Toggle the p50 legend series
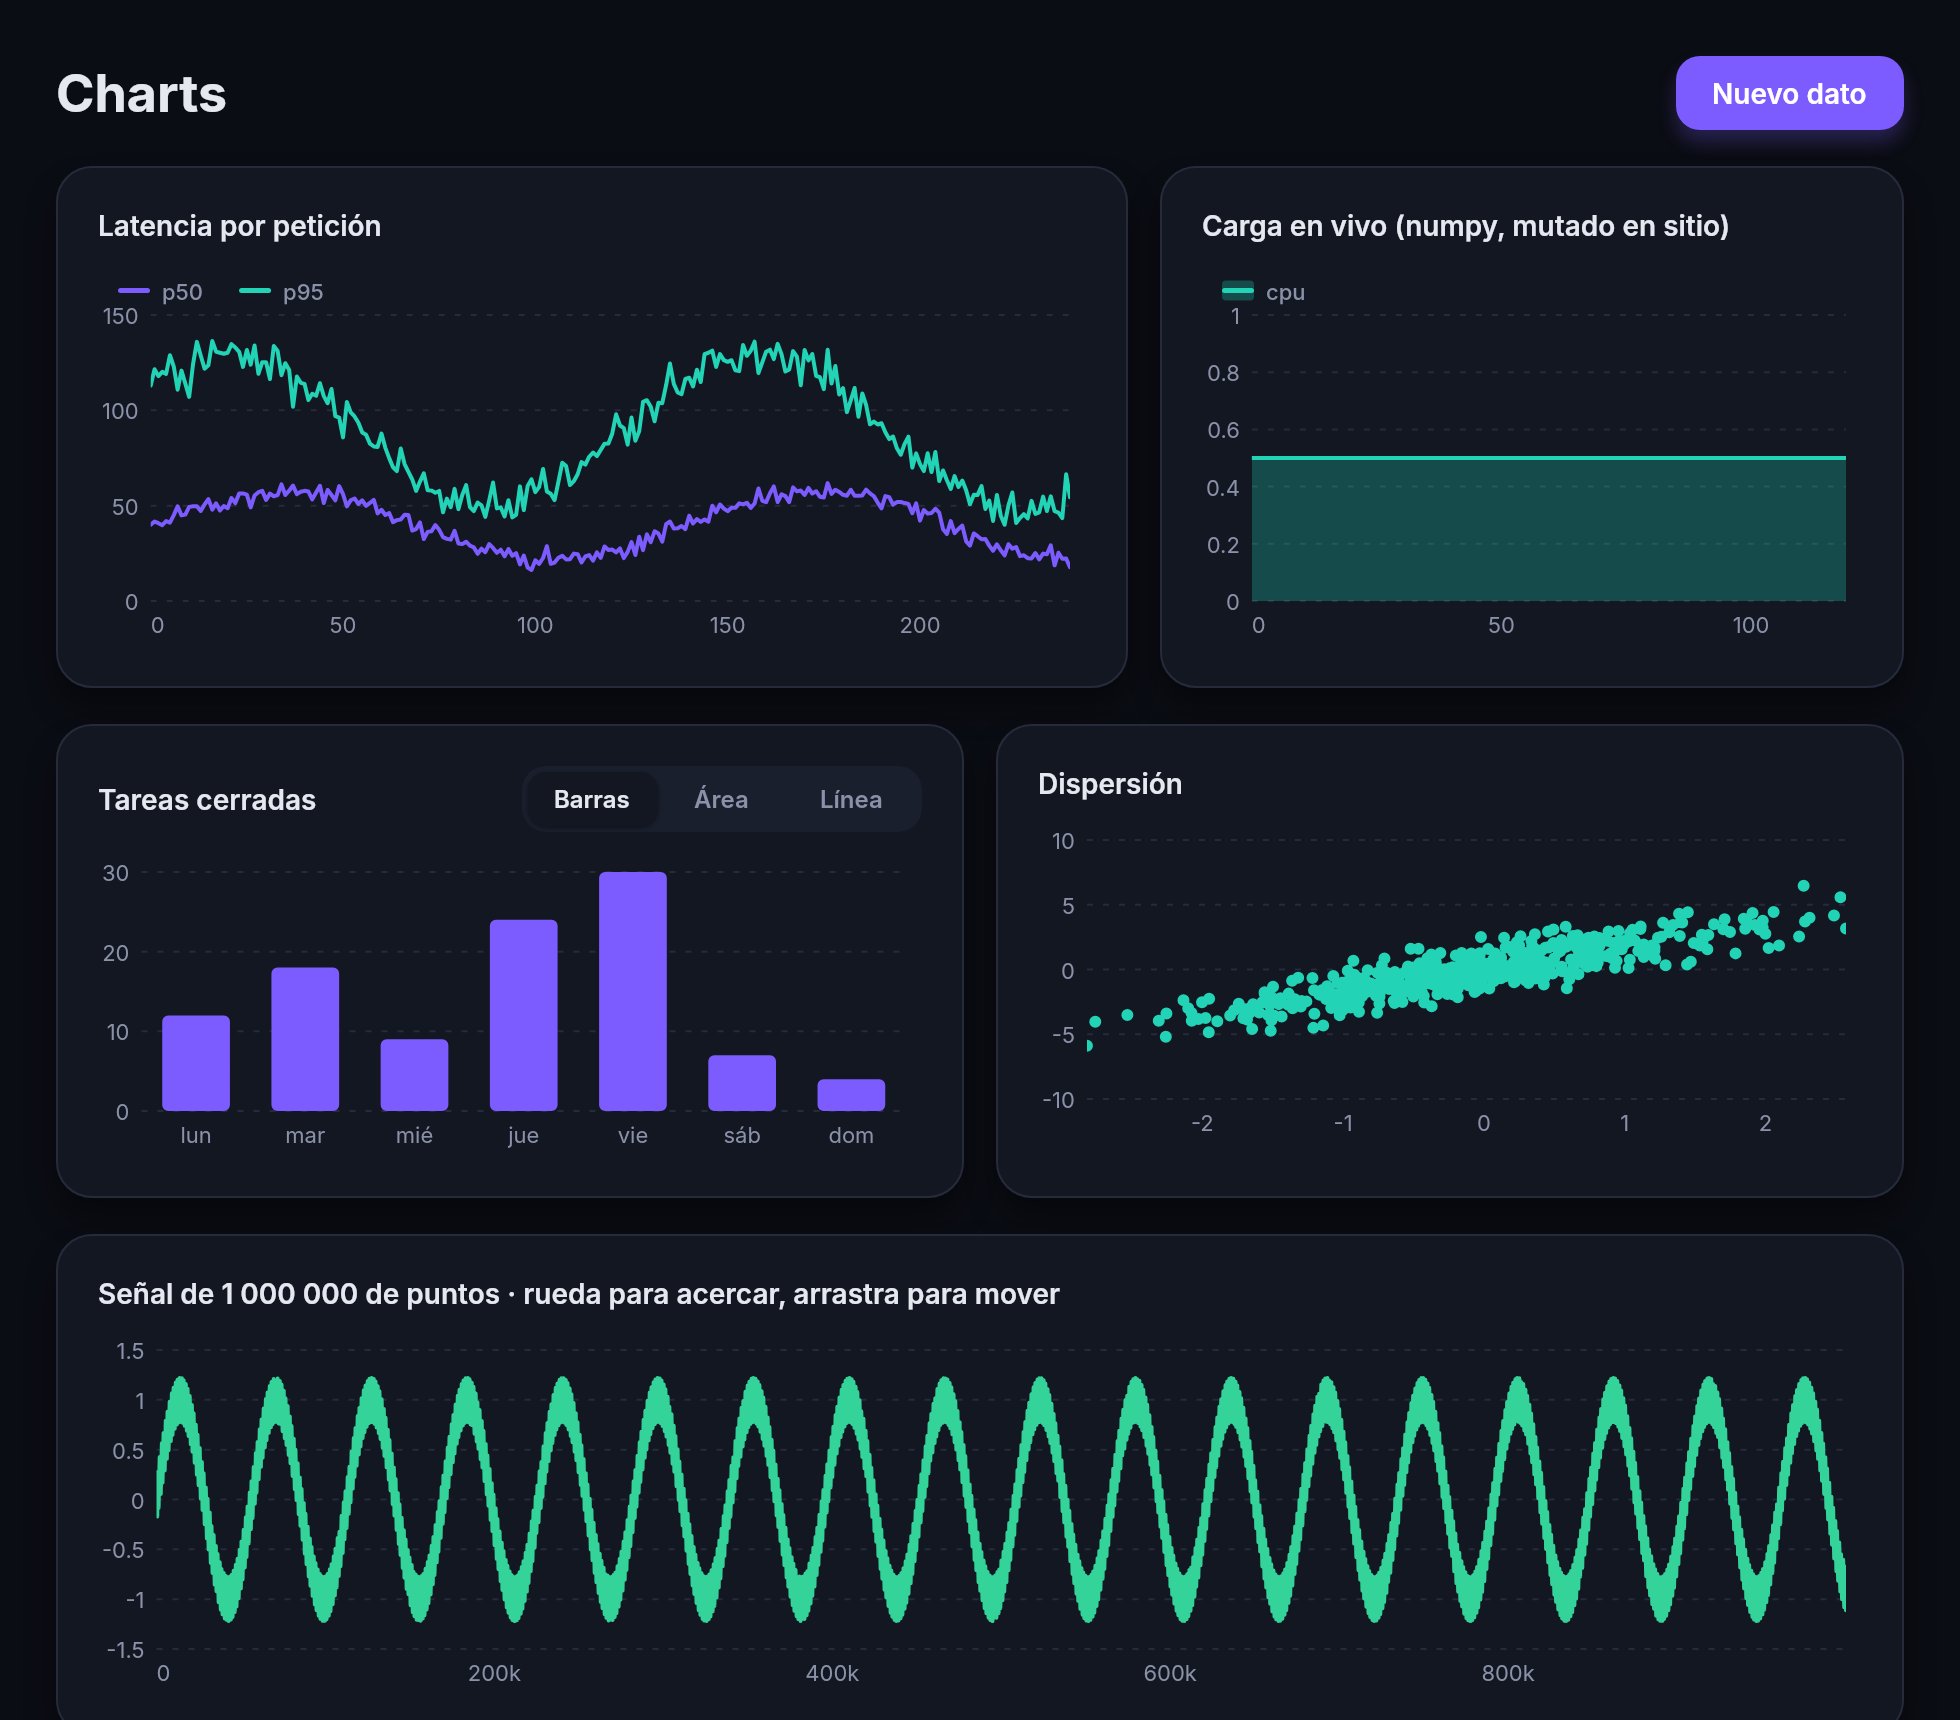 (160, 292)
